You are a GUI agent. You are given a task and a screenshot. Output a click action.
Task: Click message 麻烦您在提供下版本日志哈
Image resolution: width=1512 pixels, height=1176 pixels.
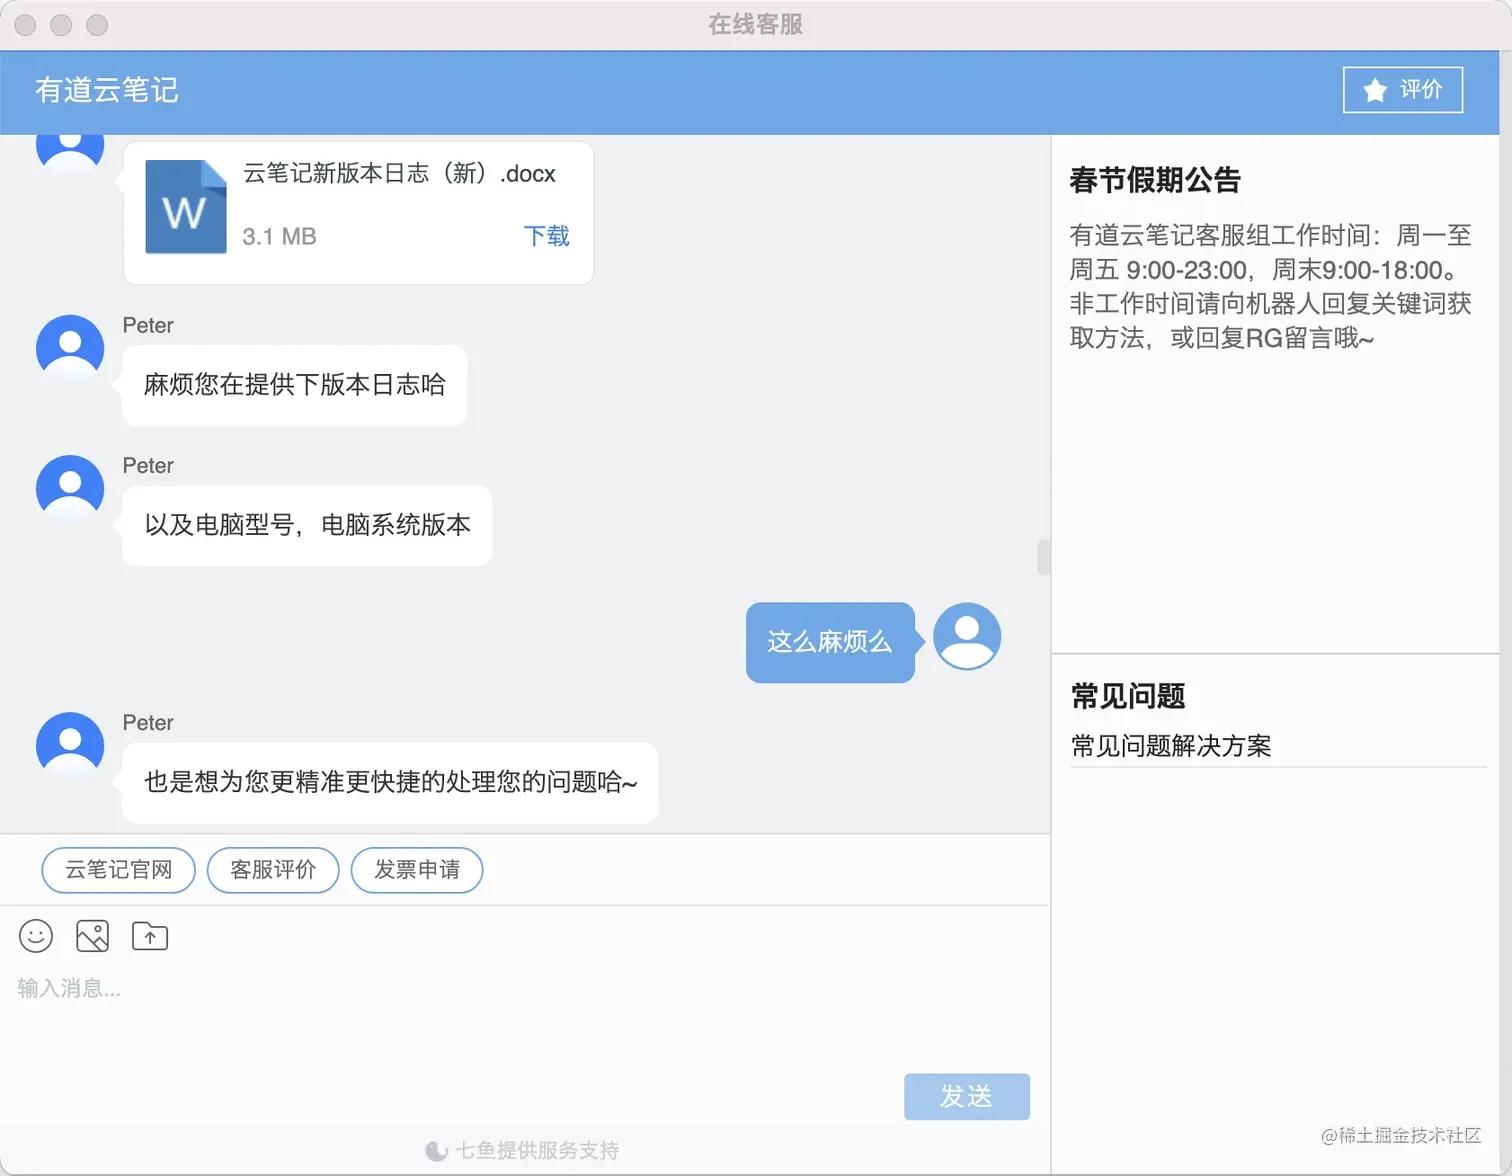[x=295, y=385]
